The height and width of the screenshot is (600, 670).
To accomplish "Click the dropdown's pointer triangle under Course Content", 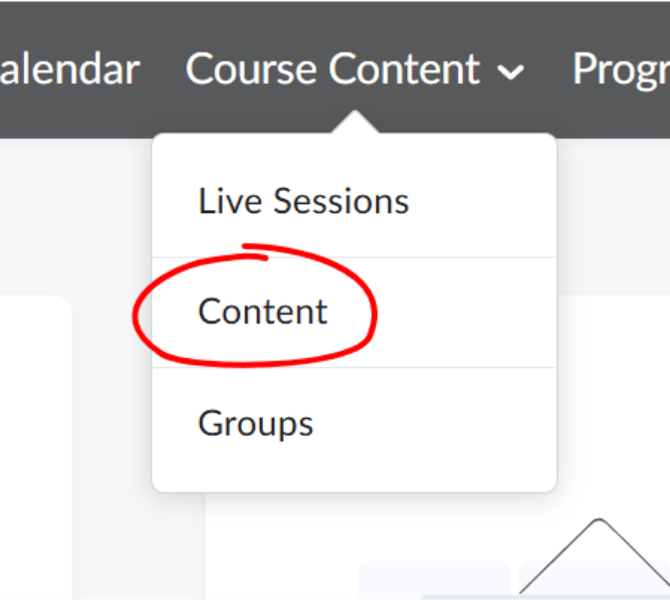I will click(x=355, y=122).
